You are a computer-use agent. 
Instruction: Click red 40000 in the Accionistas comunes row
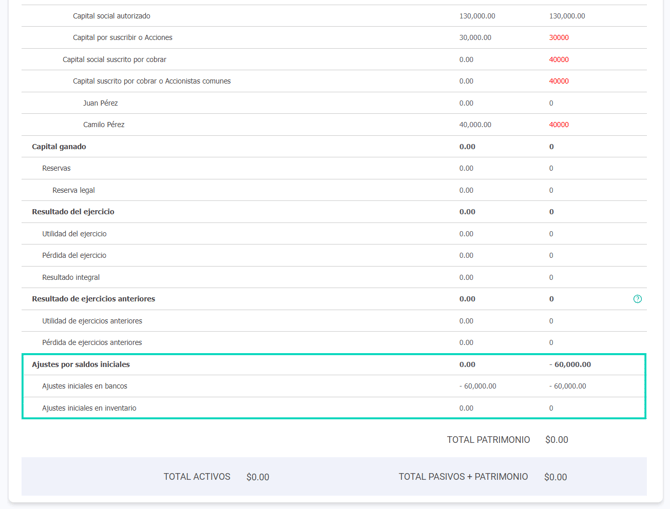point(558,82)
